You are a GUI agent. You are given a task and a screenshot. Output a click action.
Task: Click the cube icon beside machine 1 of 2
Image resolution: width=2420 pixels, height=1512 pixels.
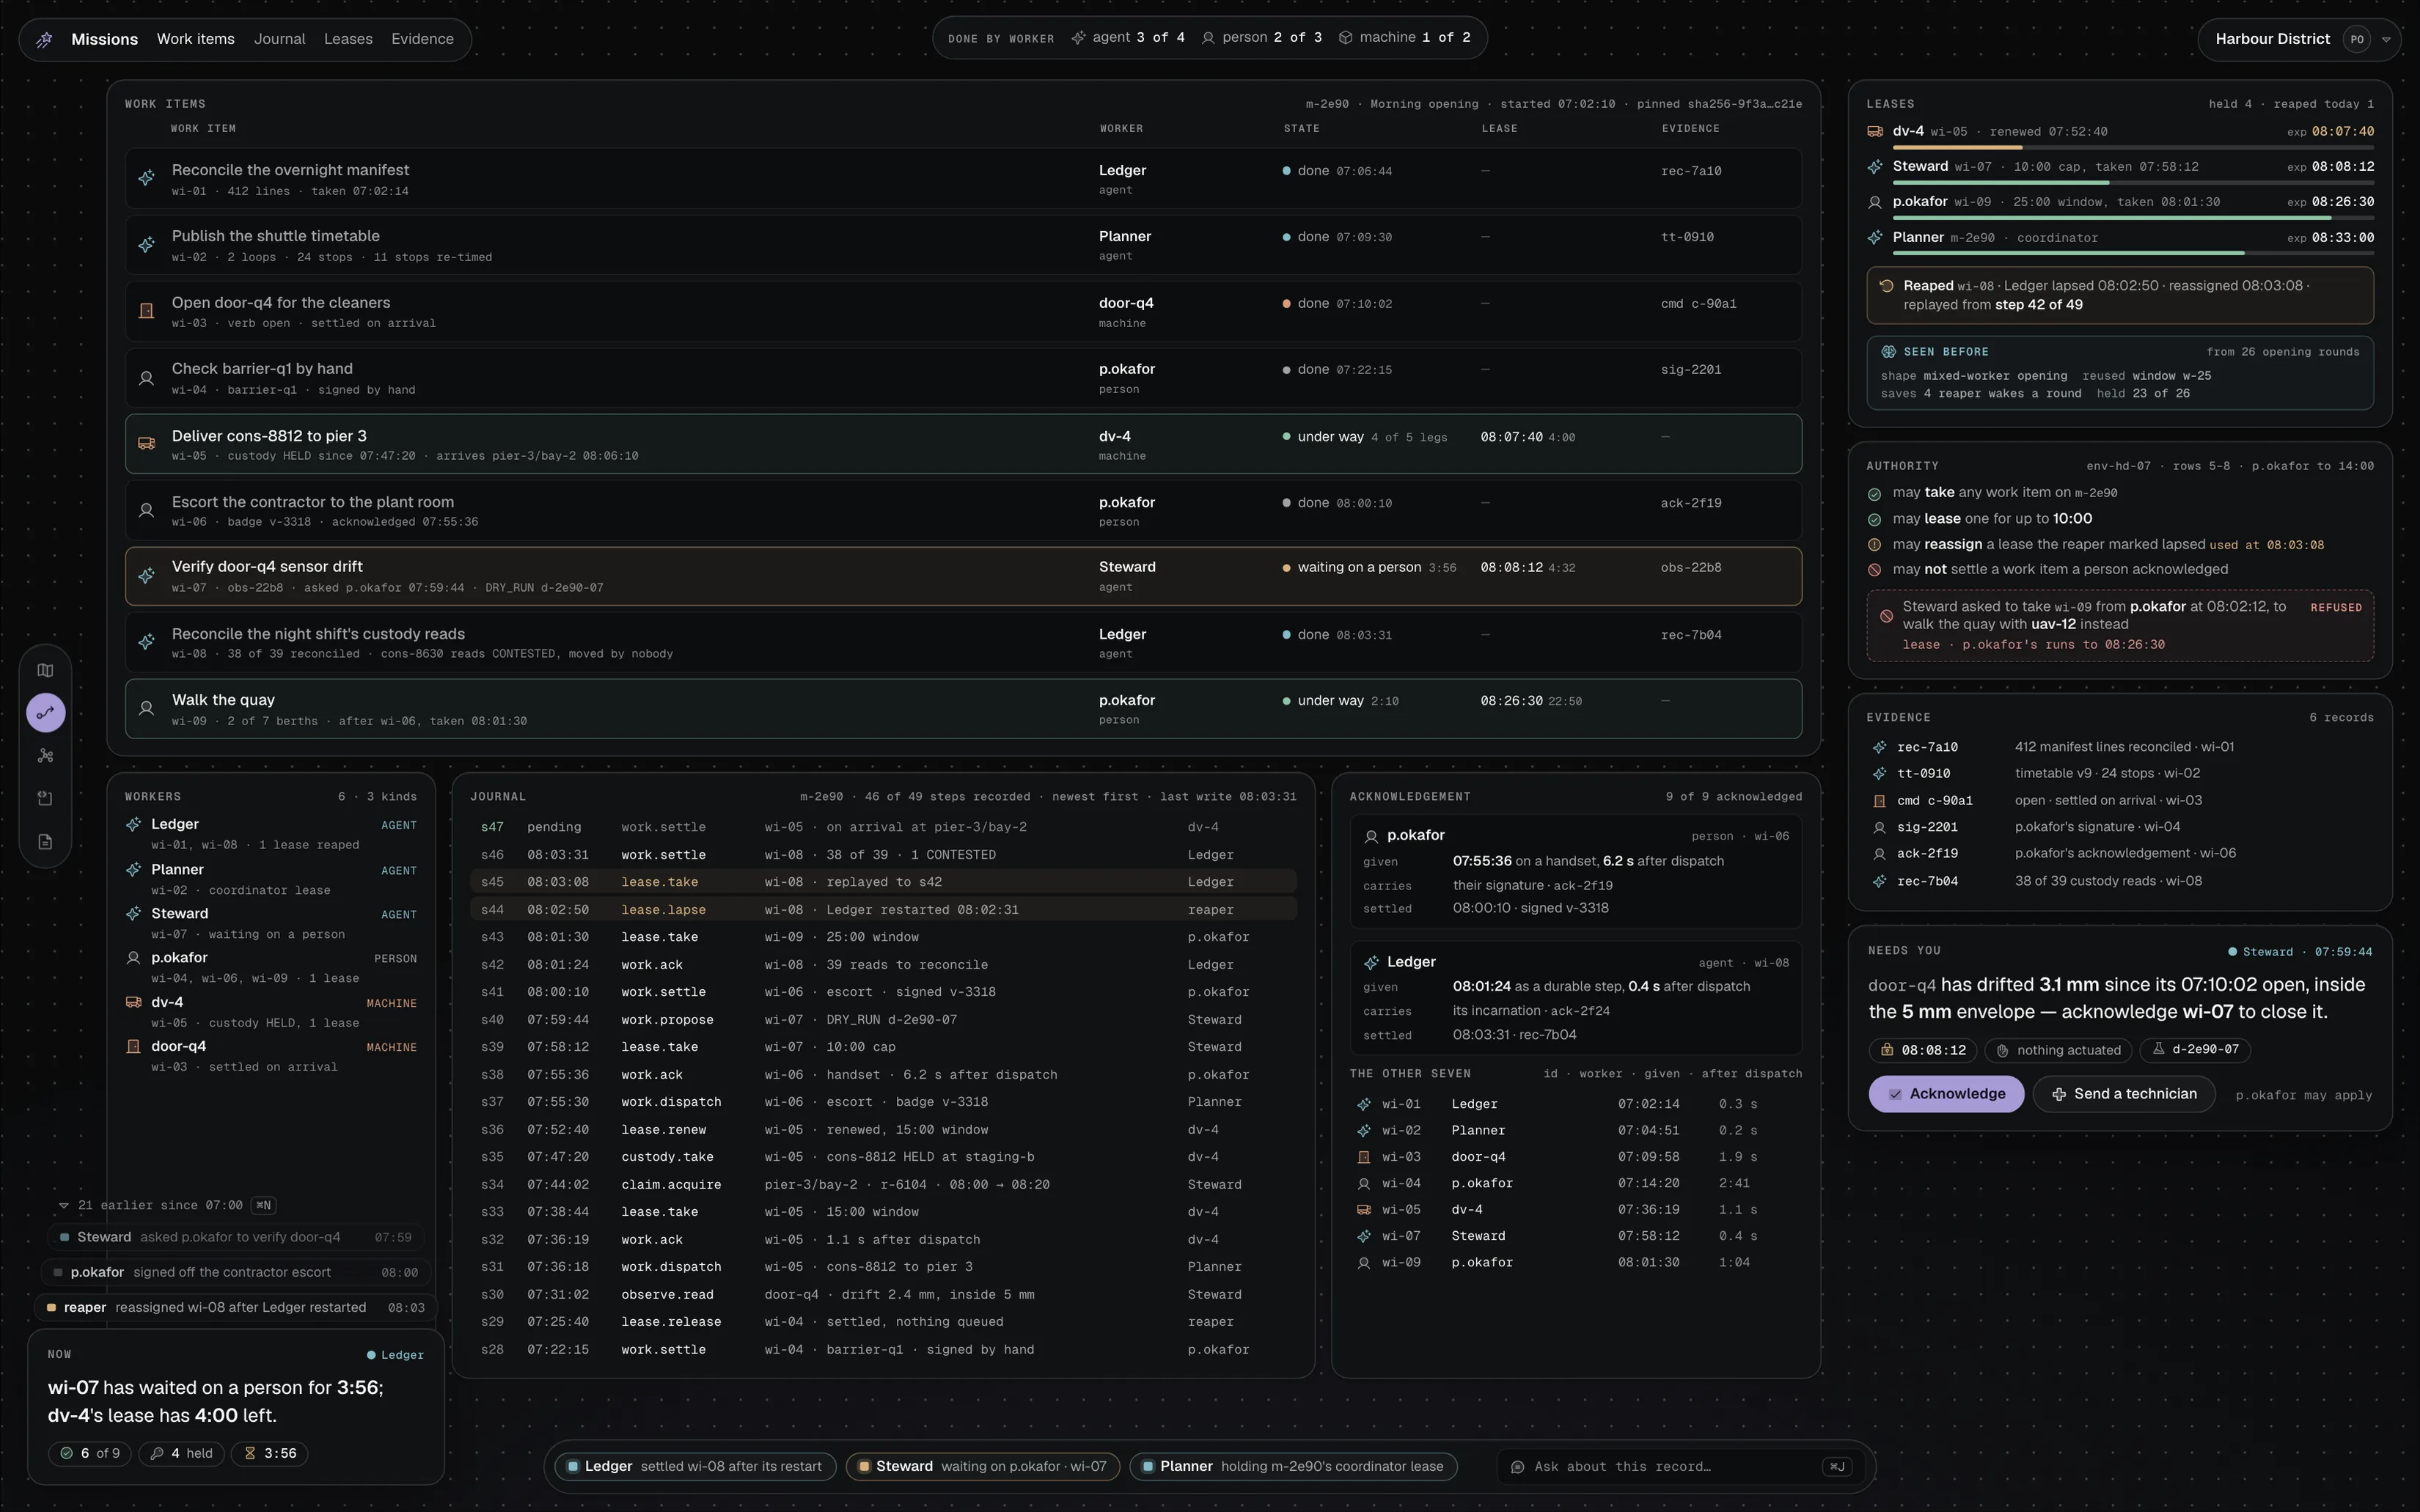pyautogui.click(x=1346, y=38)
